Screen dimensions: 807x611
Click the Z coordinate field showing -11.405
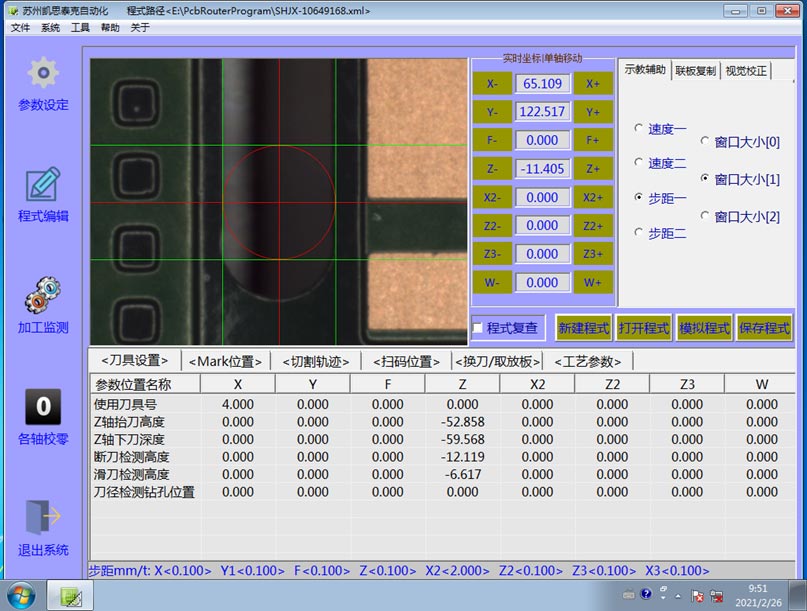pos(542,169)
